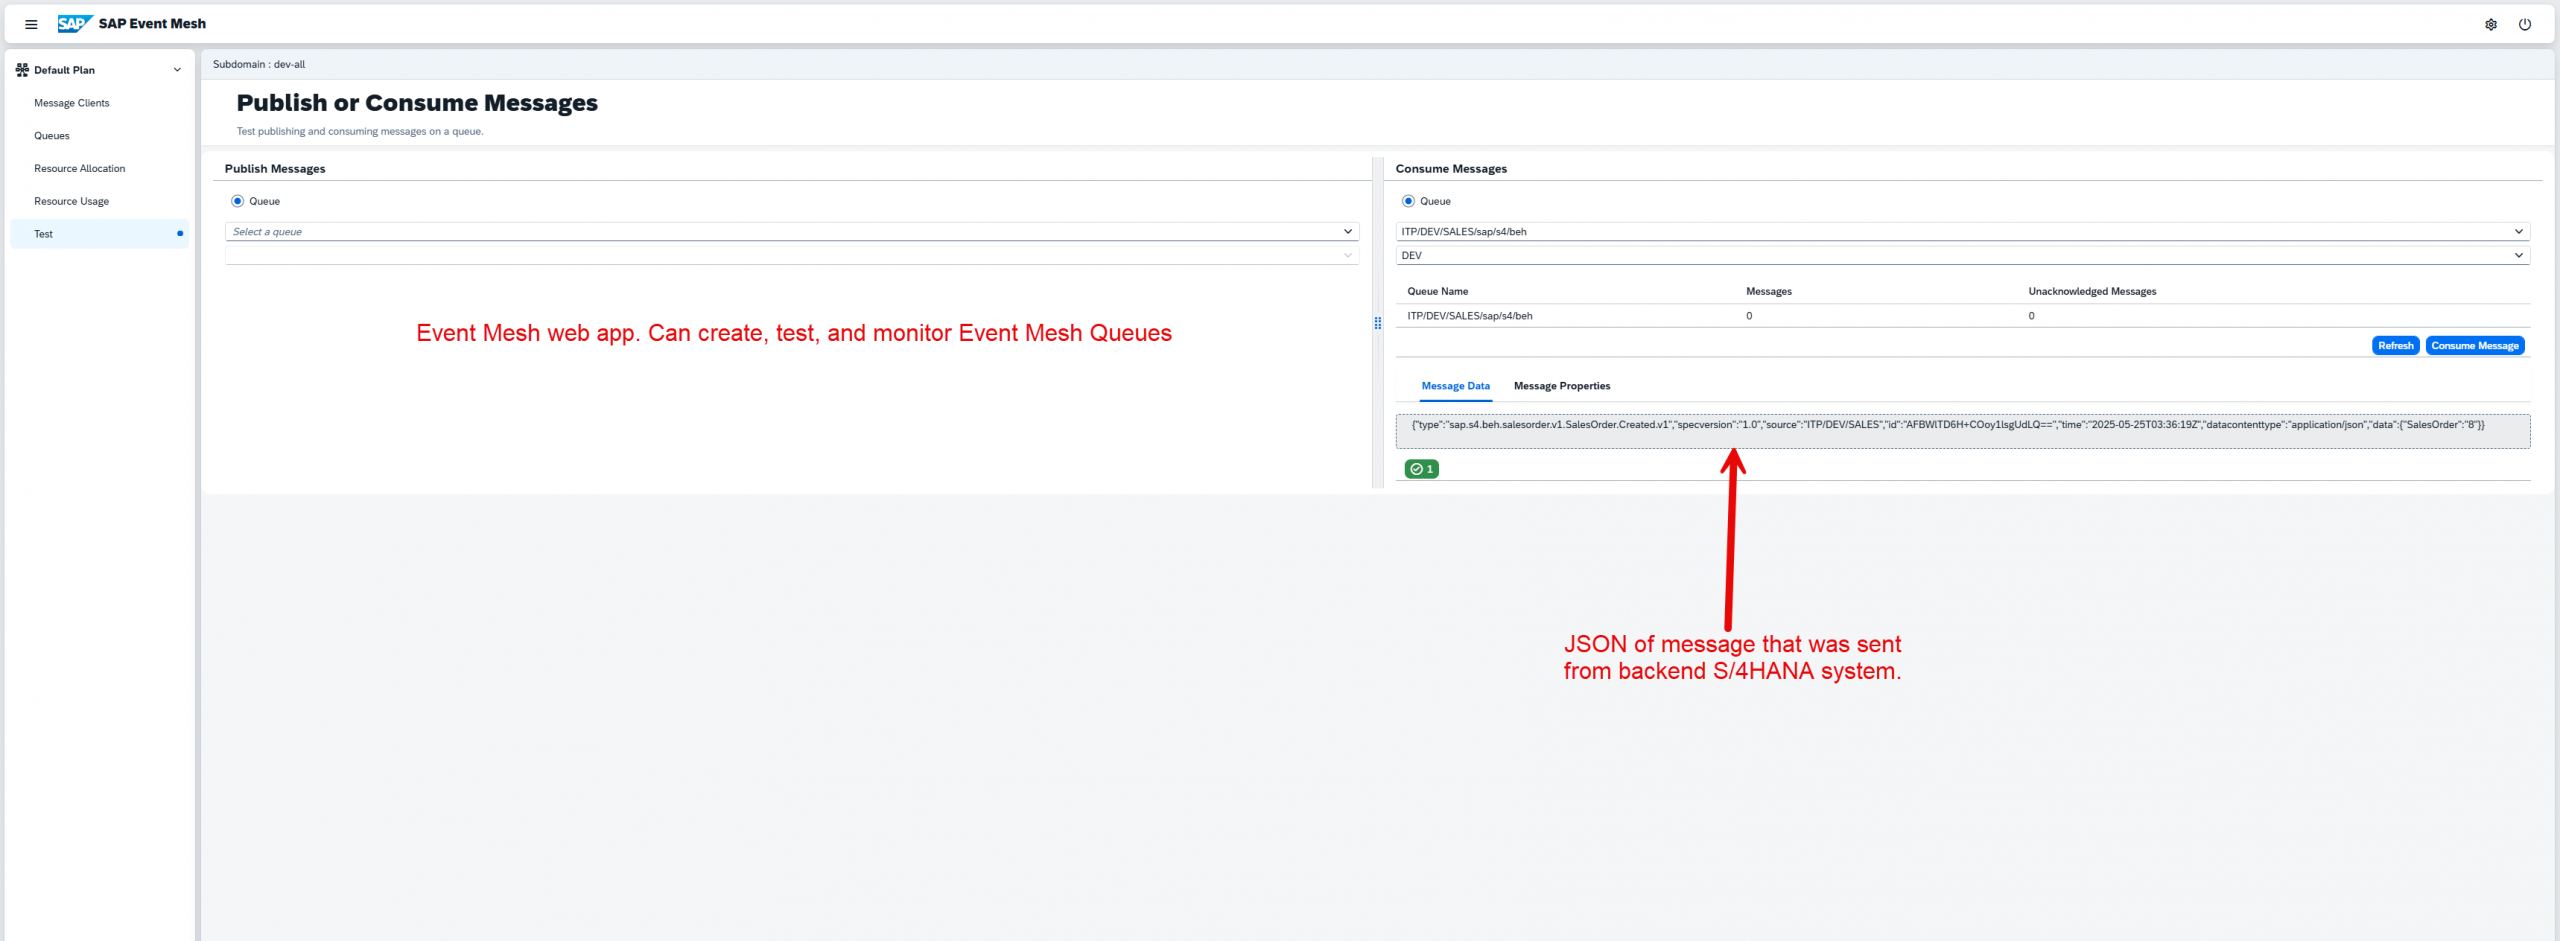Click the Consume Message button
The height and width of the screenshot is (941, 2560).
[2474, 346]
